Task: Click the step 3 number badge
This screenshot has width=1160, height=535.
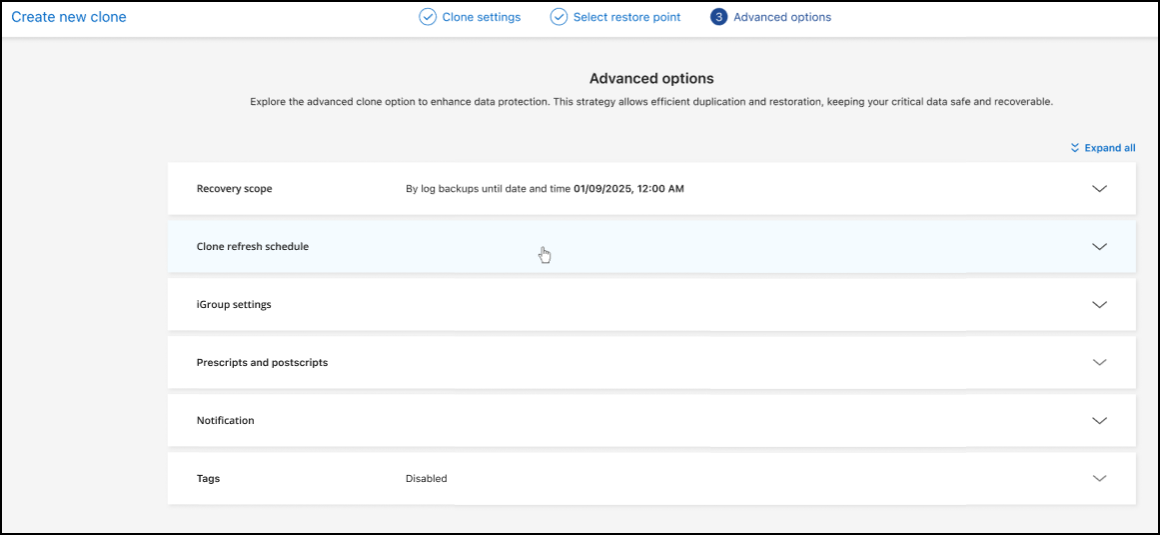Action: (719, 17)
